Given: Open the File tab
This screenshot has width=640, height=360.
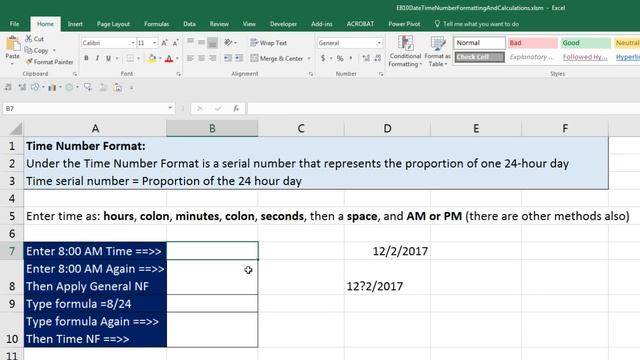Looking at the screenshot, I should (14, 24).
